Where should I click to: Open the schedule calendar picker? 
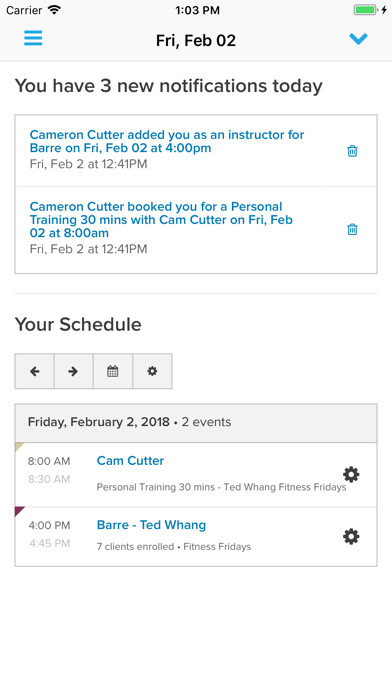[113, 371]
